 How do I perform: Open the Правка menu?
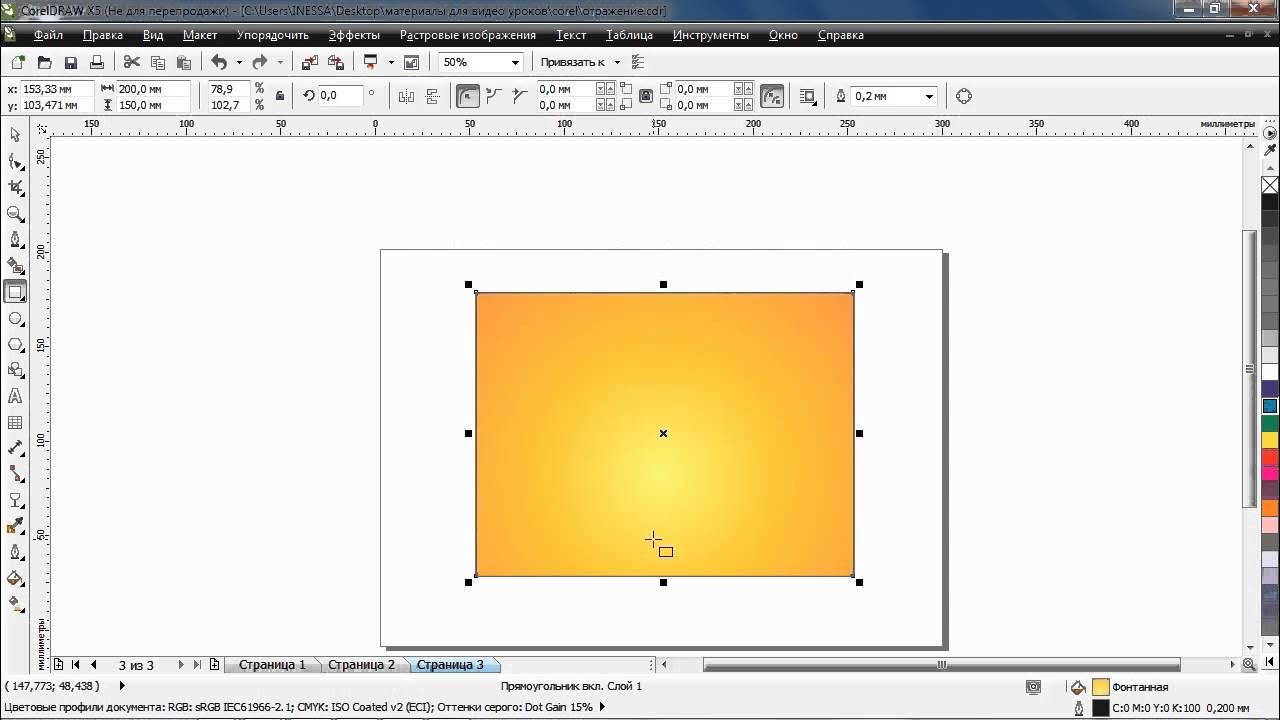point(103,34)
